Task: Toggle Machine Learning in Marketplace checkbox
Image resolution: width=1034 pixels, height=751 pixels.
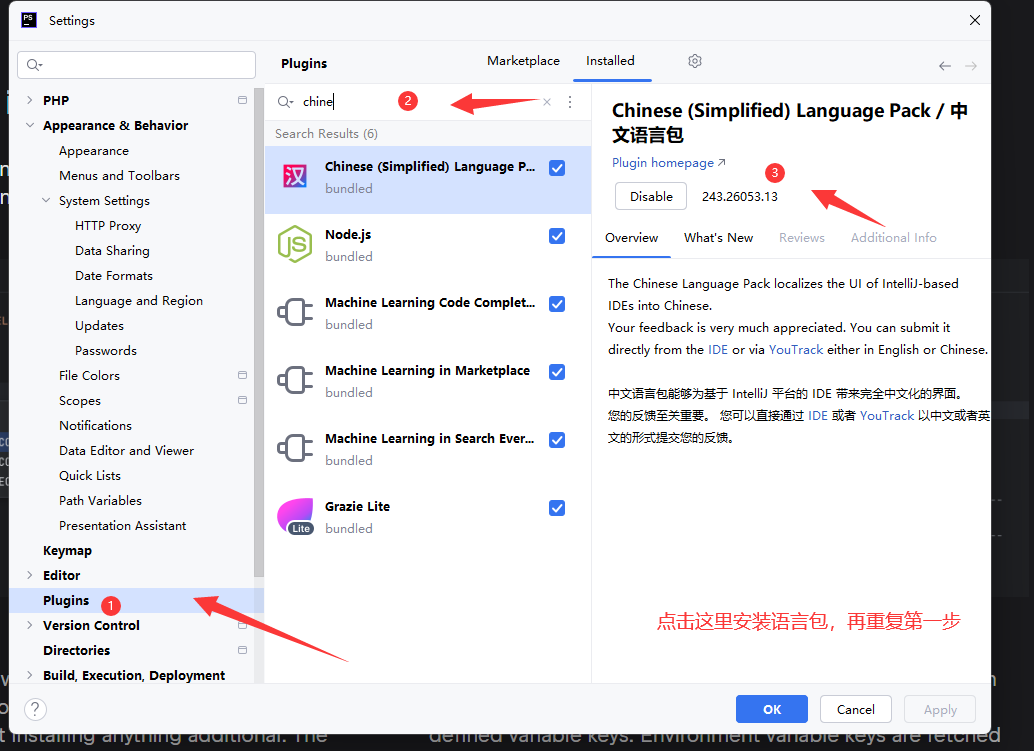Action: click(x=557, y=372)
